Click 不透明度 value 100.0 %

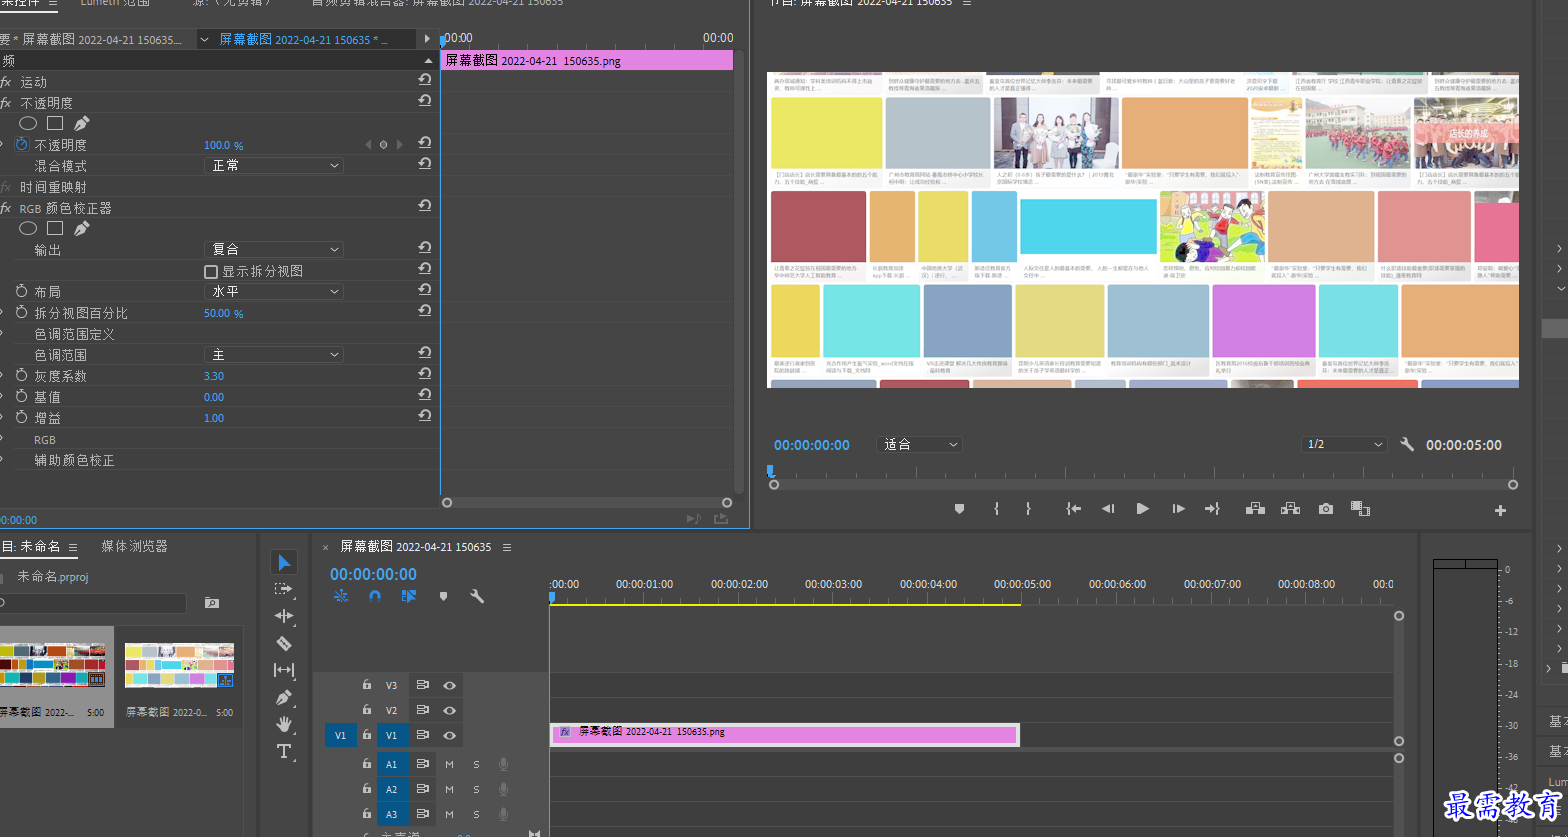coord(223,146)
